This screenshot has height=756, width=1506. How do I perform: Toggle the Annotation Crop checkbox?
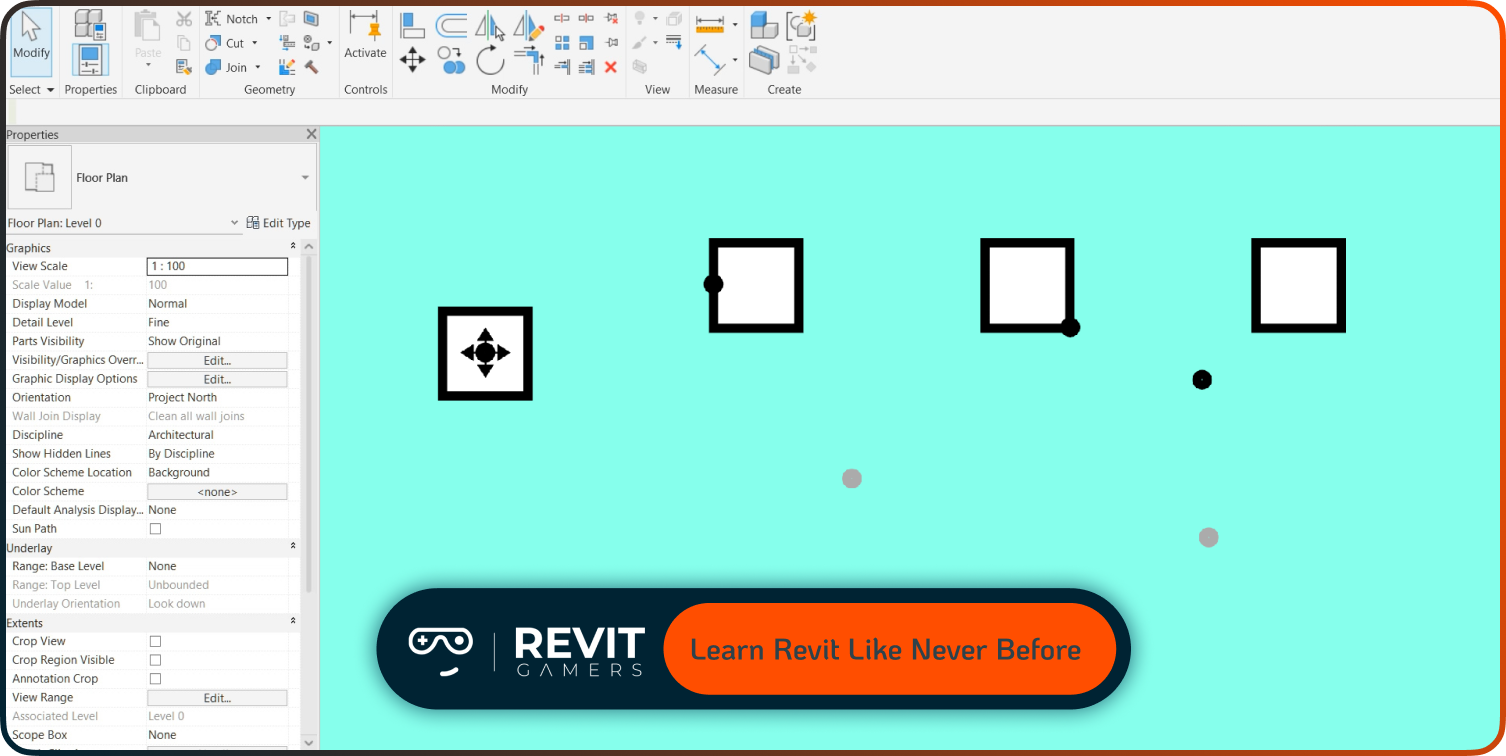tap(155, 679)
